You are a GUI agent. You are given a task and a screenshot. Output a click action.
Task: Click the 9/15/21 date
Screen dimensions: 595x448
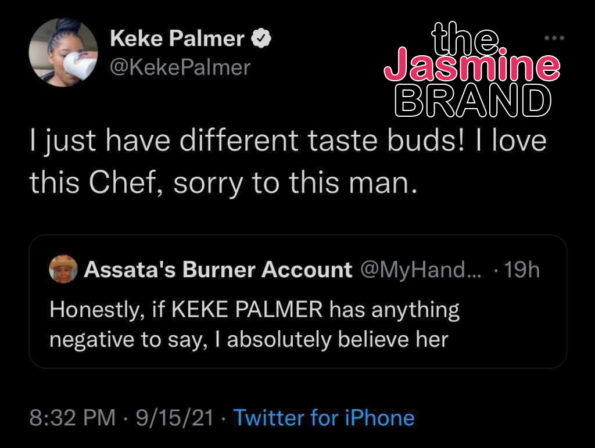[175, 418]
